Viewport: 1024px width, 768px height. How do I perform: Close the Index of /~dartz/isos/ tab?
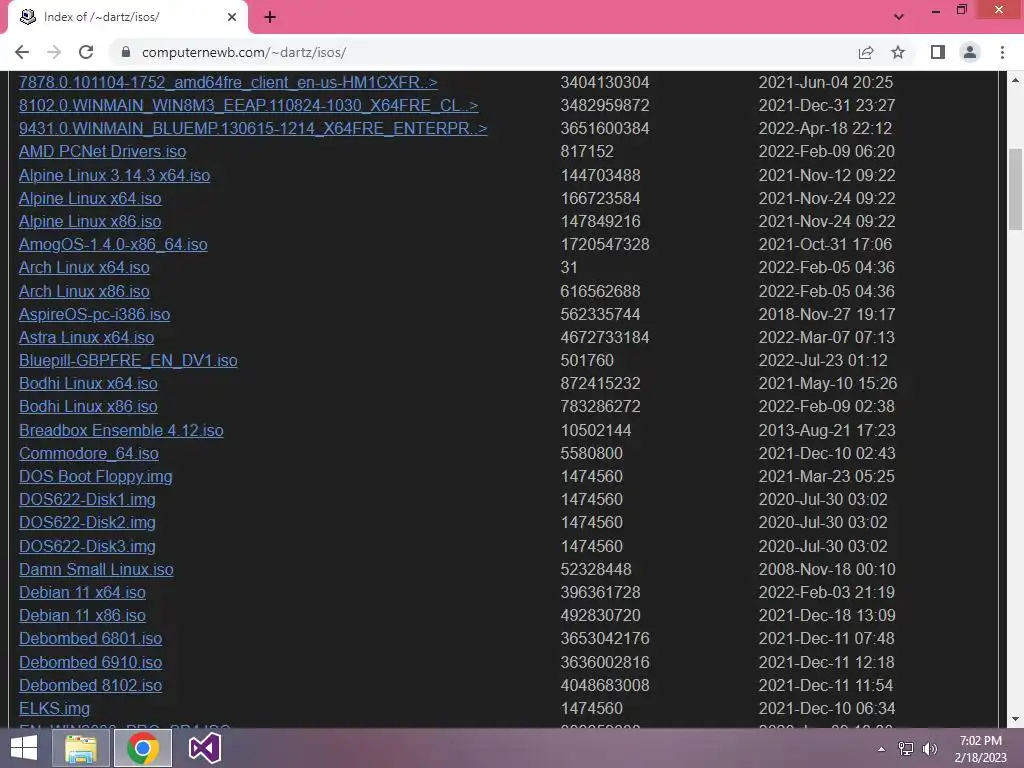pyautogui.click(x=232, y=17)
